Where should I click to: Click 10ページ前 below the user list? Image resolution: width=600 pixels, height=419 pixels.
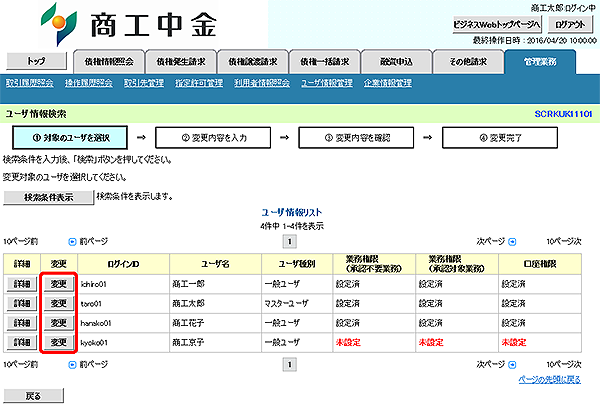pos(21,365)
